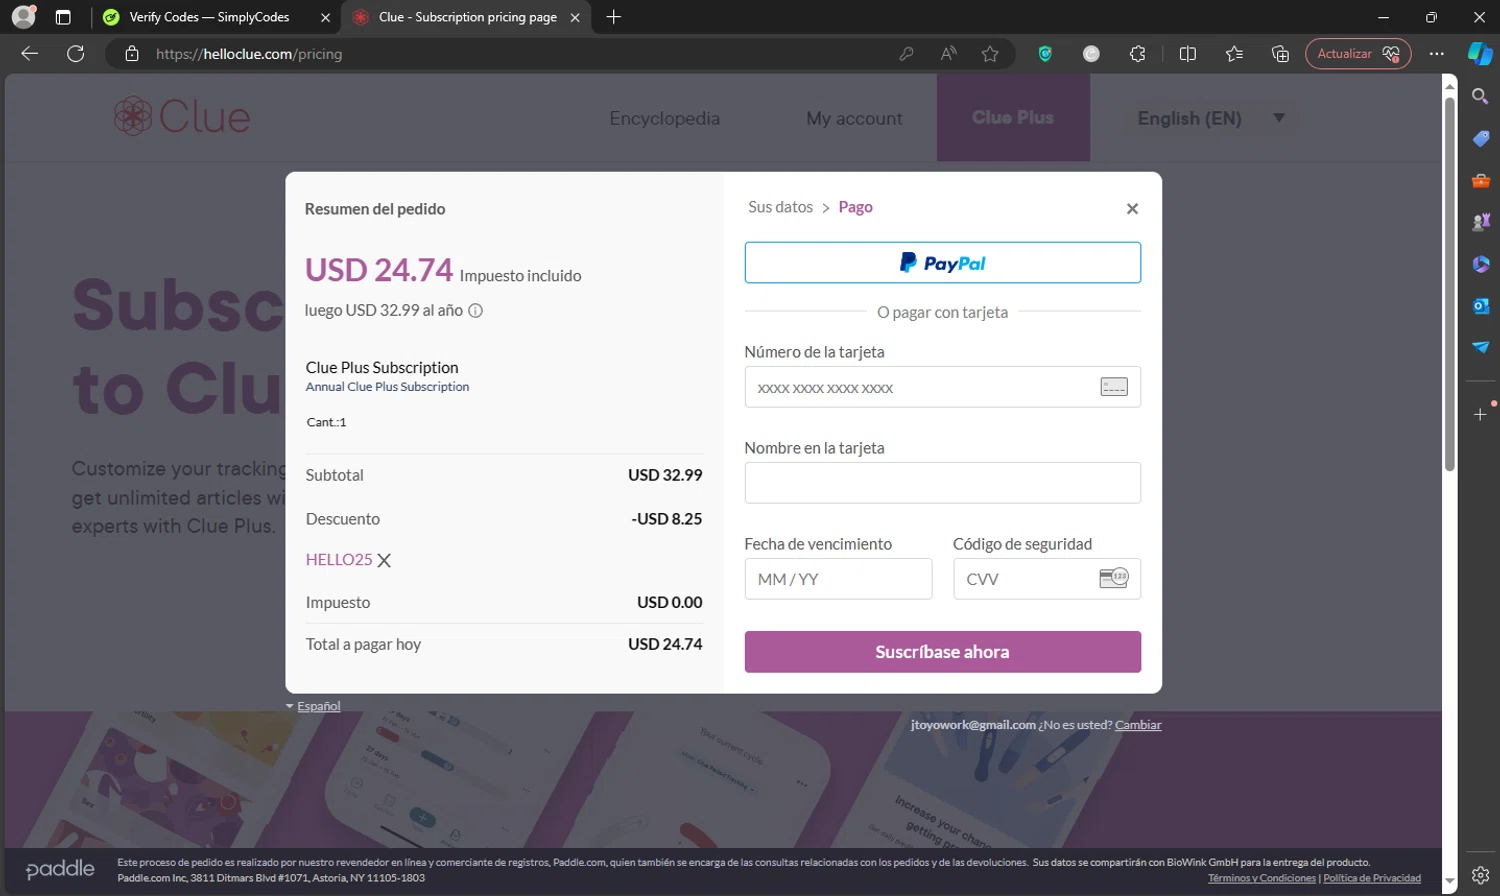1500x896 pixels.
Task: Open sidebar settings gear icon
Action: (1481, 876)
